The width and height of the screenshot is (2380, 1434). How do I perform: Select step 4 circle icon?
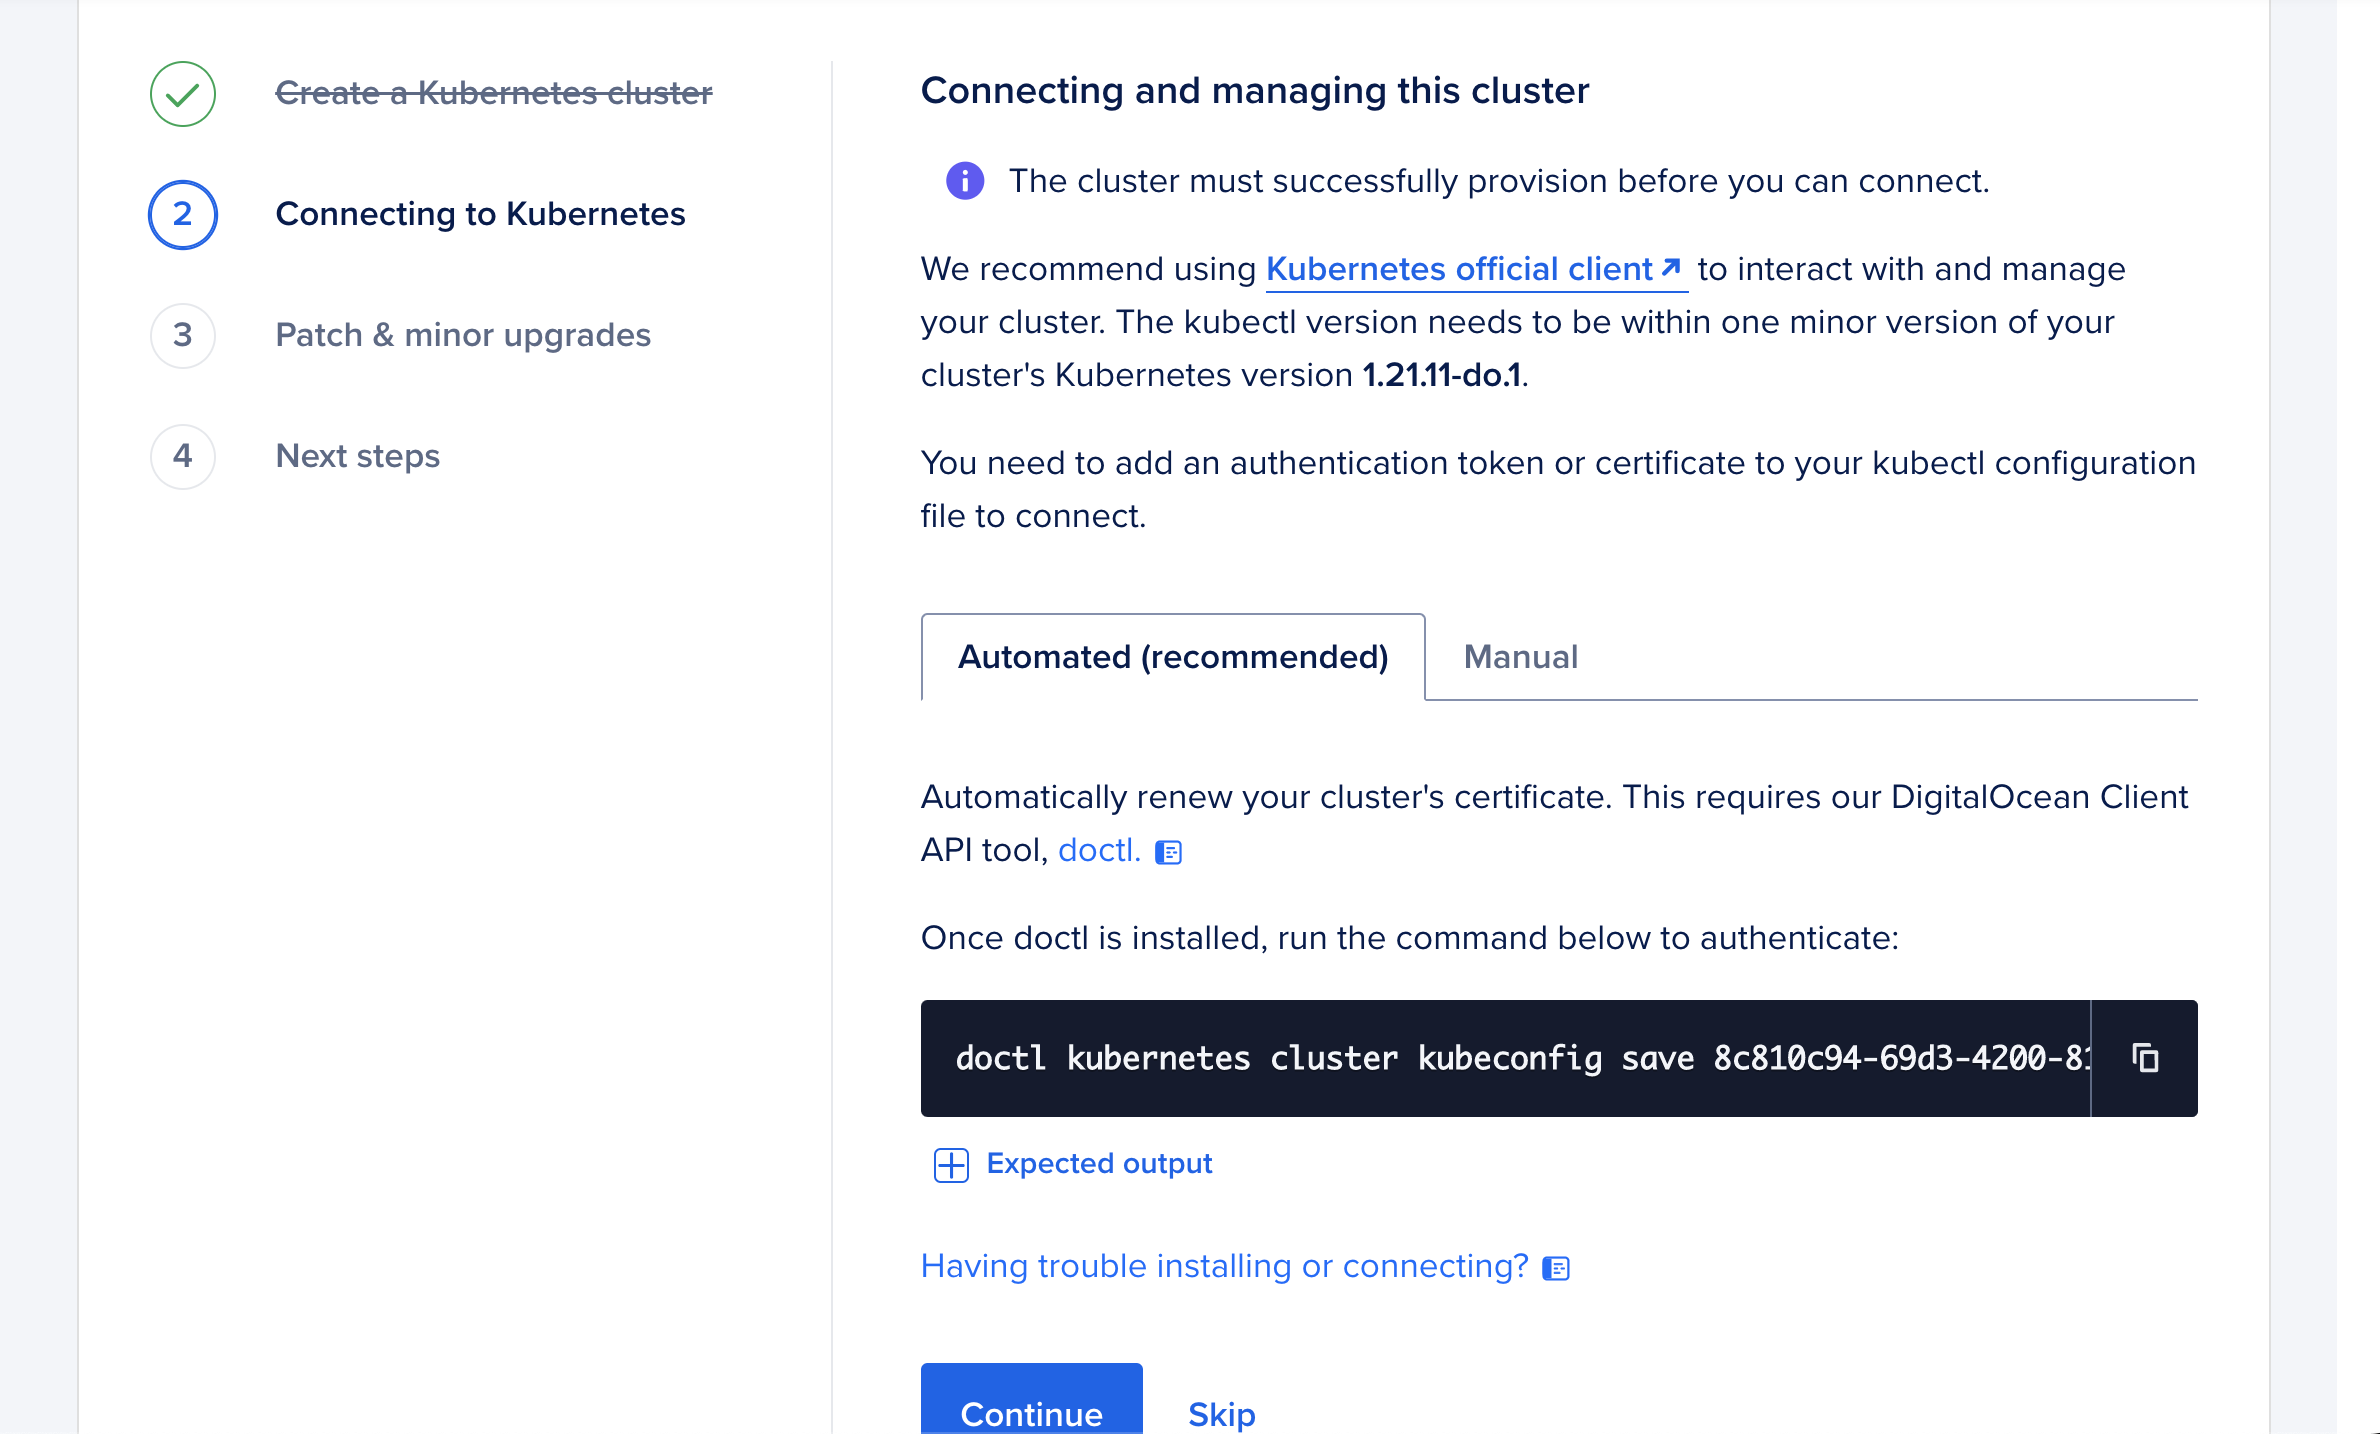pyautogui.click(x=183, y=456)
